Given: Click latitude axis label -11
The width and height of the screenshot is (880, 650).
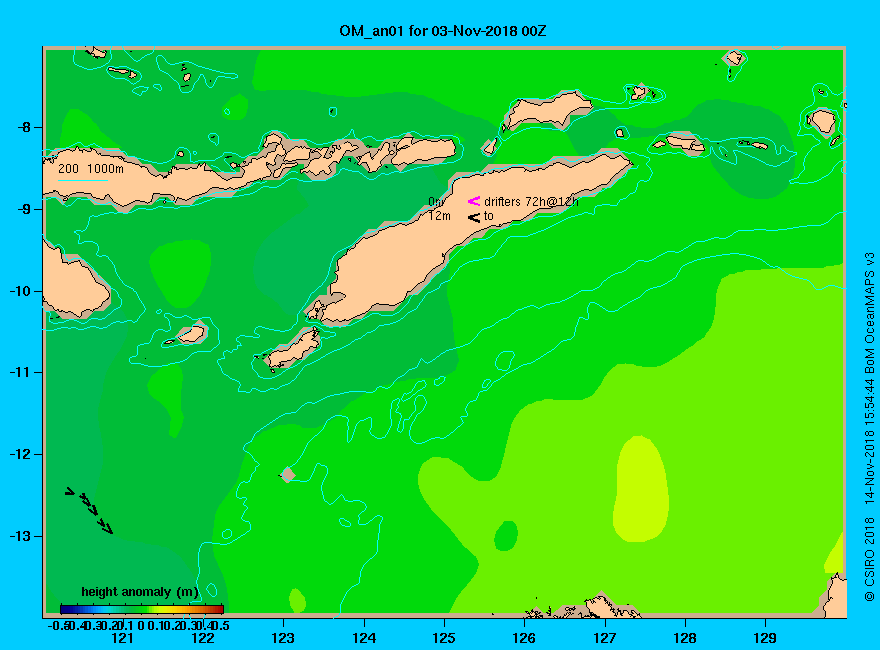Looking at the screenshot, I should [20, 373].
